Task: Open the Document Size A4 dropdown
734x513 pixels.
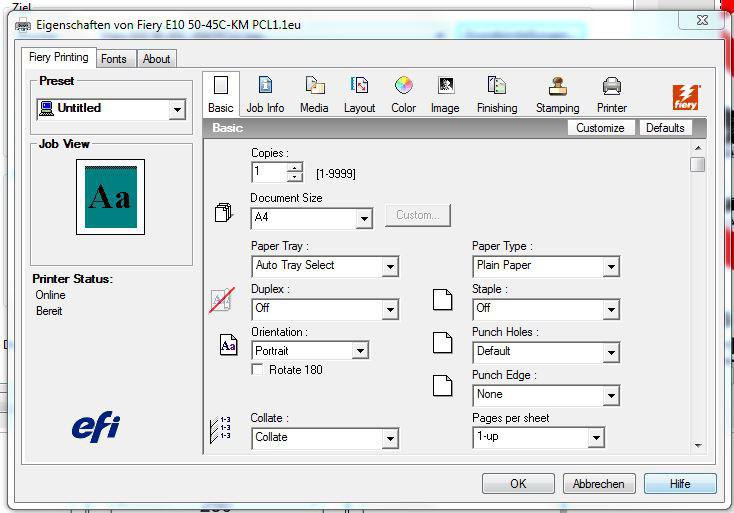Action: (364, 218)
